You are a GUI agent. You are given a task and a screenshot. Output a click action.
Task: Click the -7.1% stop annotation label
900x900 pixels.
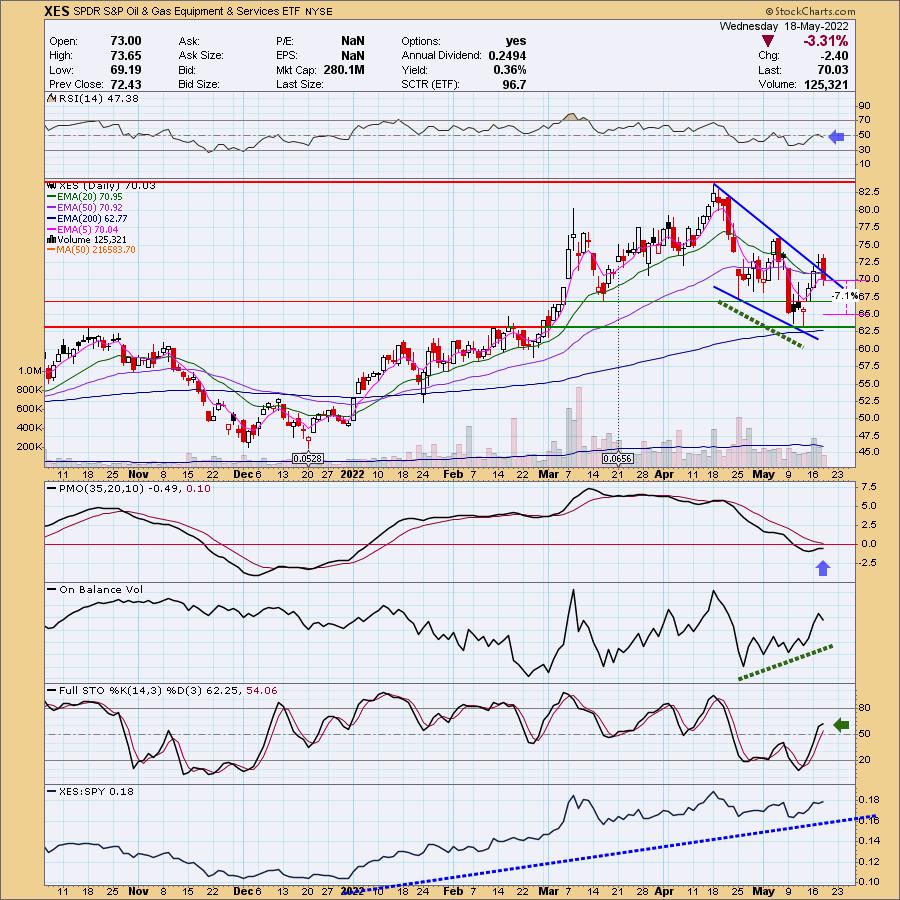tap(845, 296)
